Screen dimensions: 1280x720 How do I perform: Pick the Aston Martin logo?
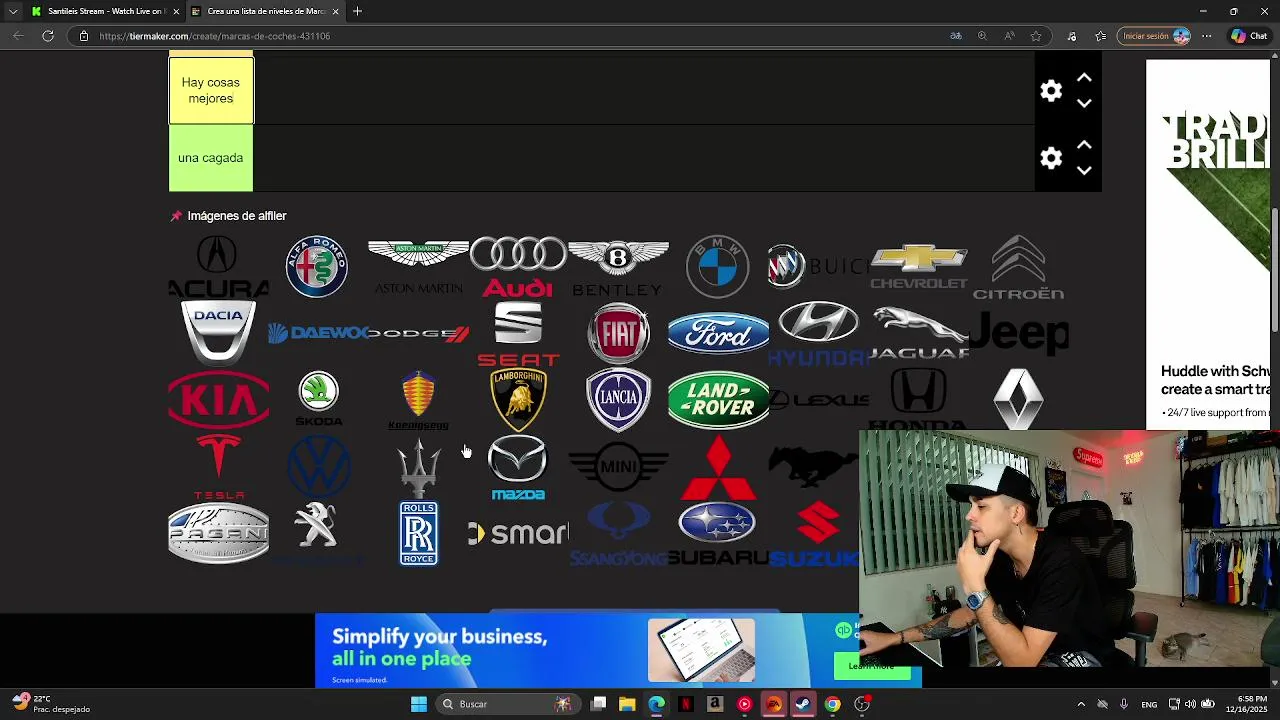coord(418,266)
